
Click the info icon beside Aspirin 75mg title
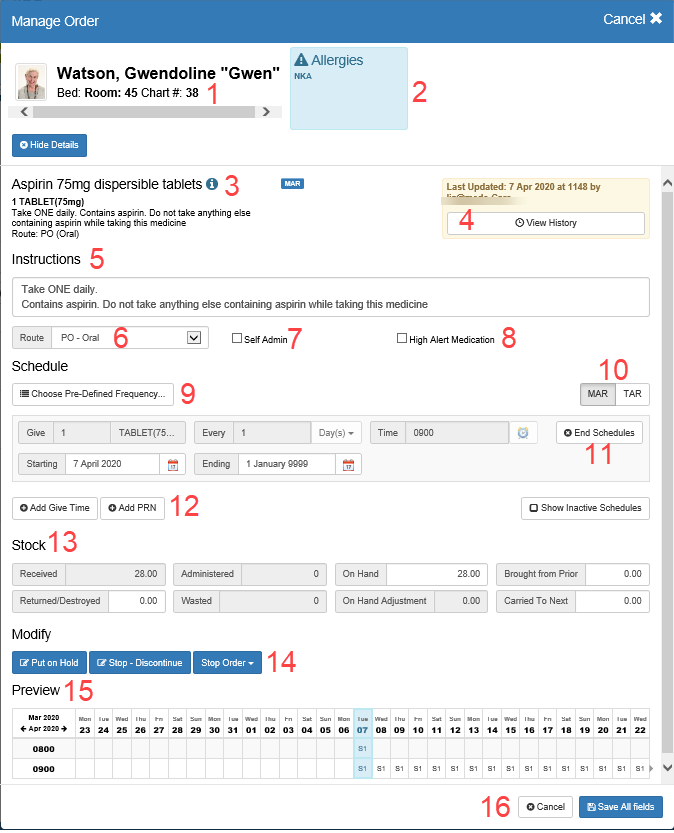(x=212, y=184)
